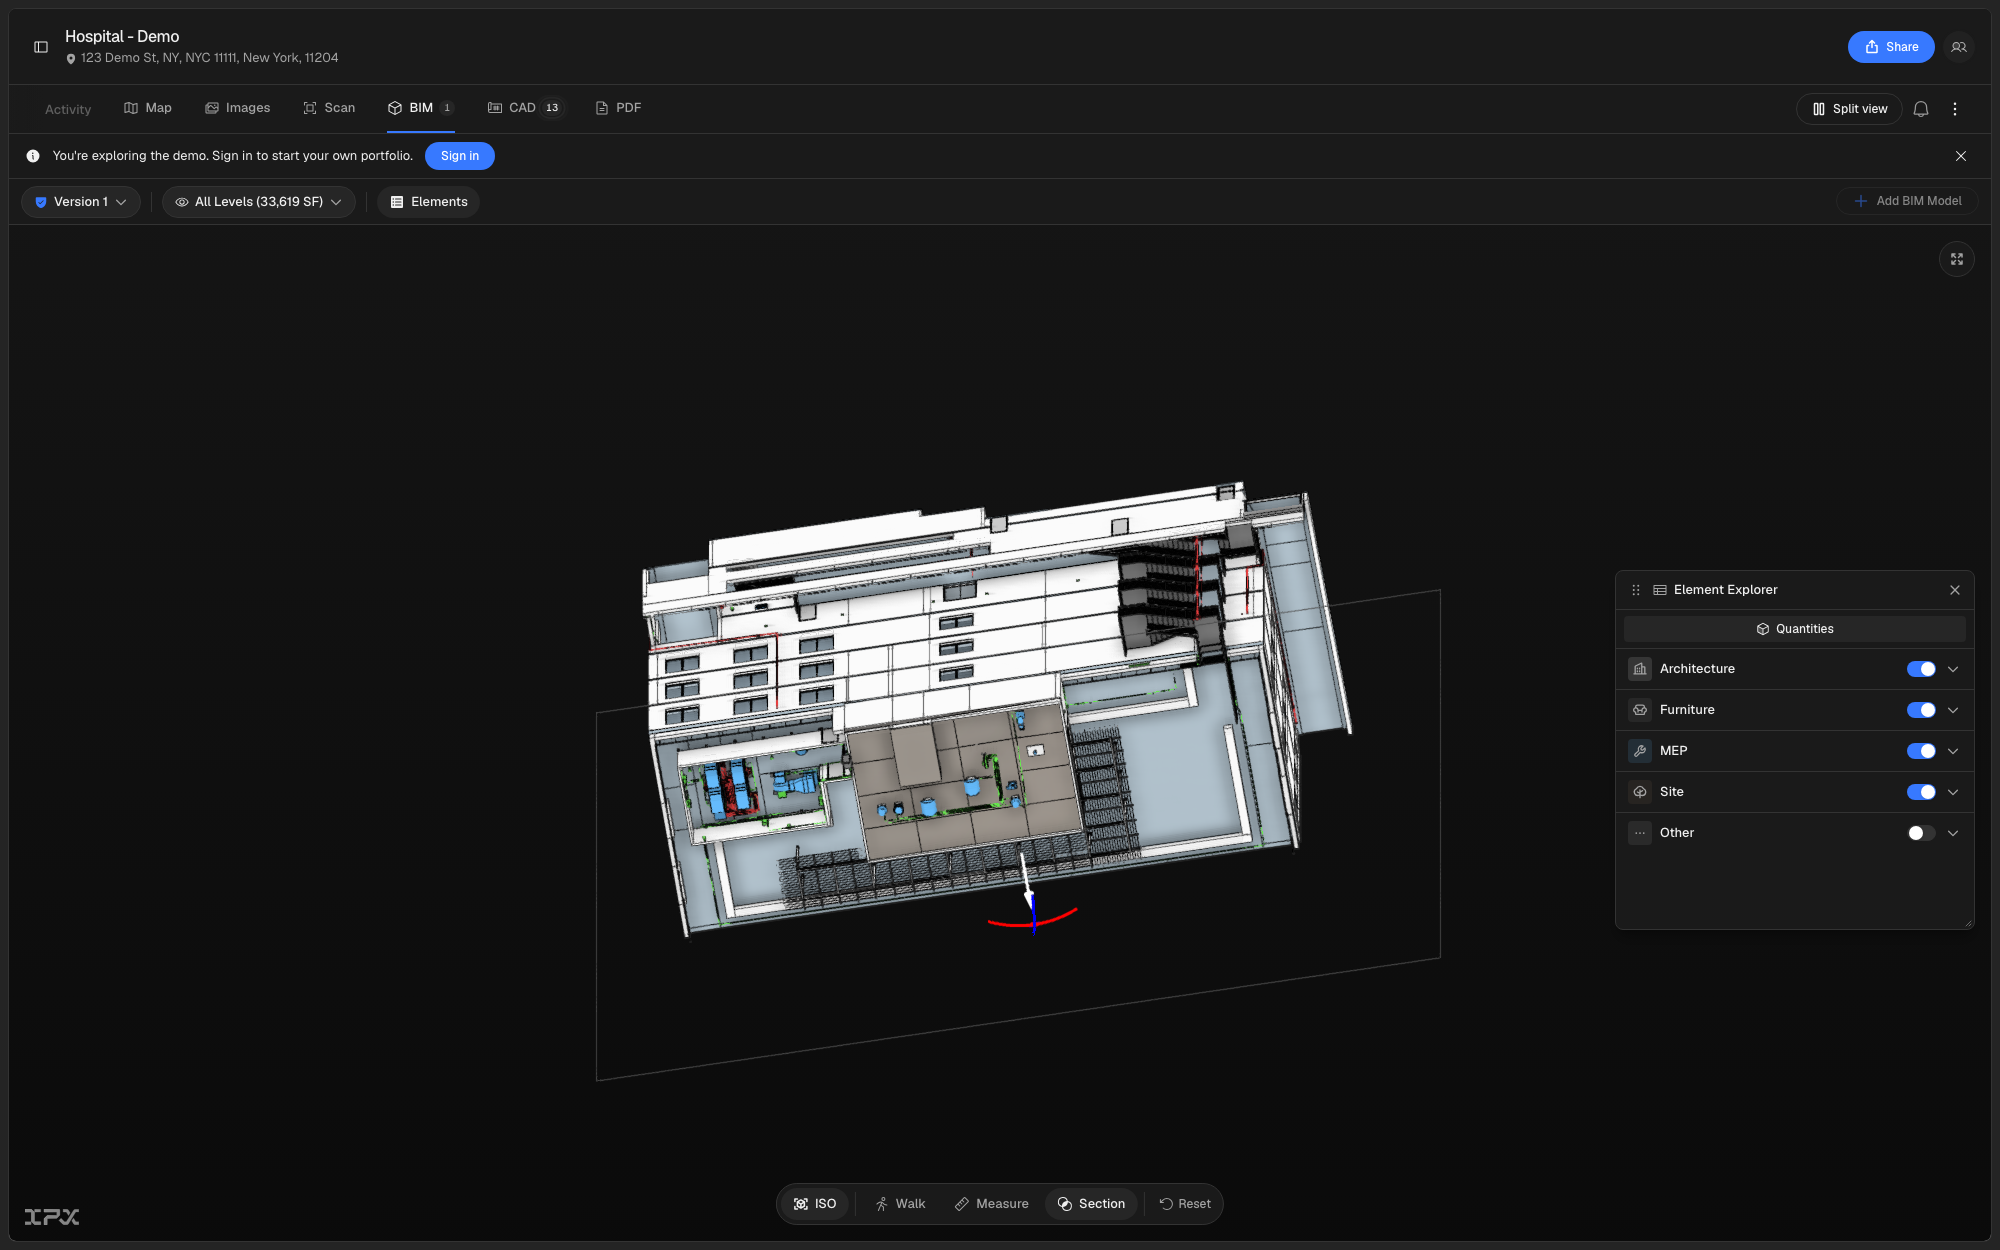2000x1250 pixels.
Task: Enable the Other category toggle
Action: (x=1921, y=833)
